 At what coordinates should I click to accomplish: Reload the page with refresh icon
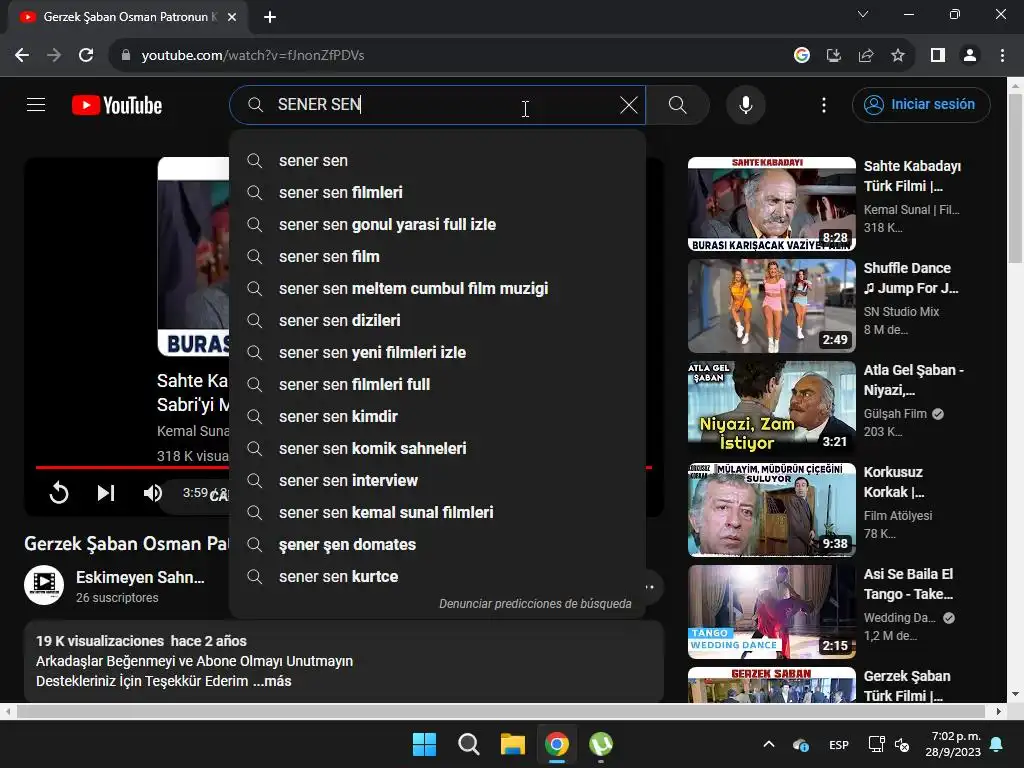tap(86, 56)
